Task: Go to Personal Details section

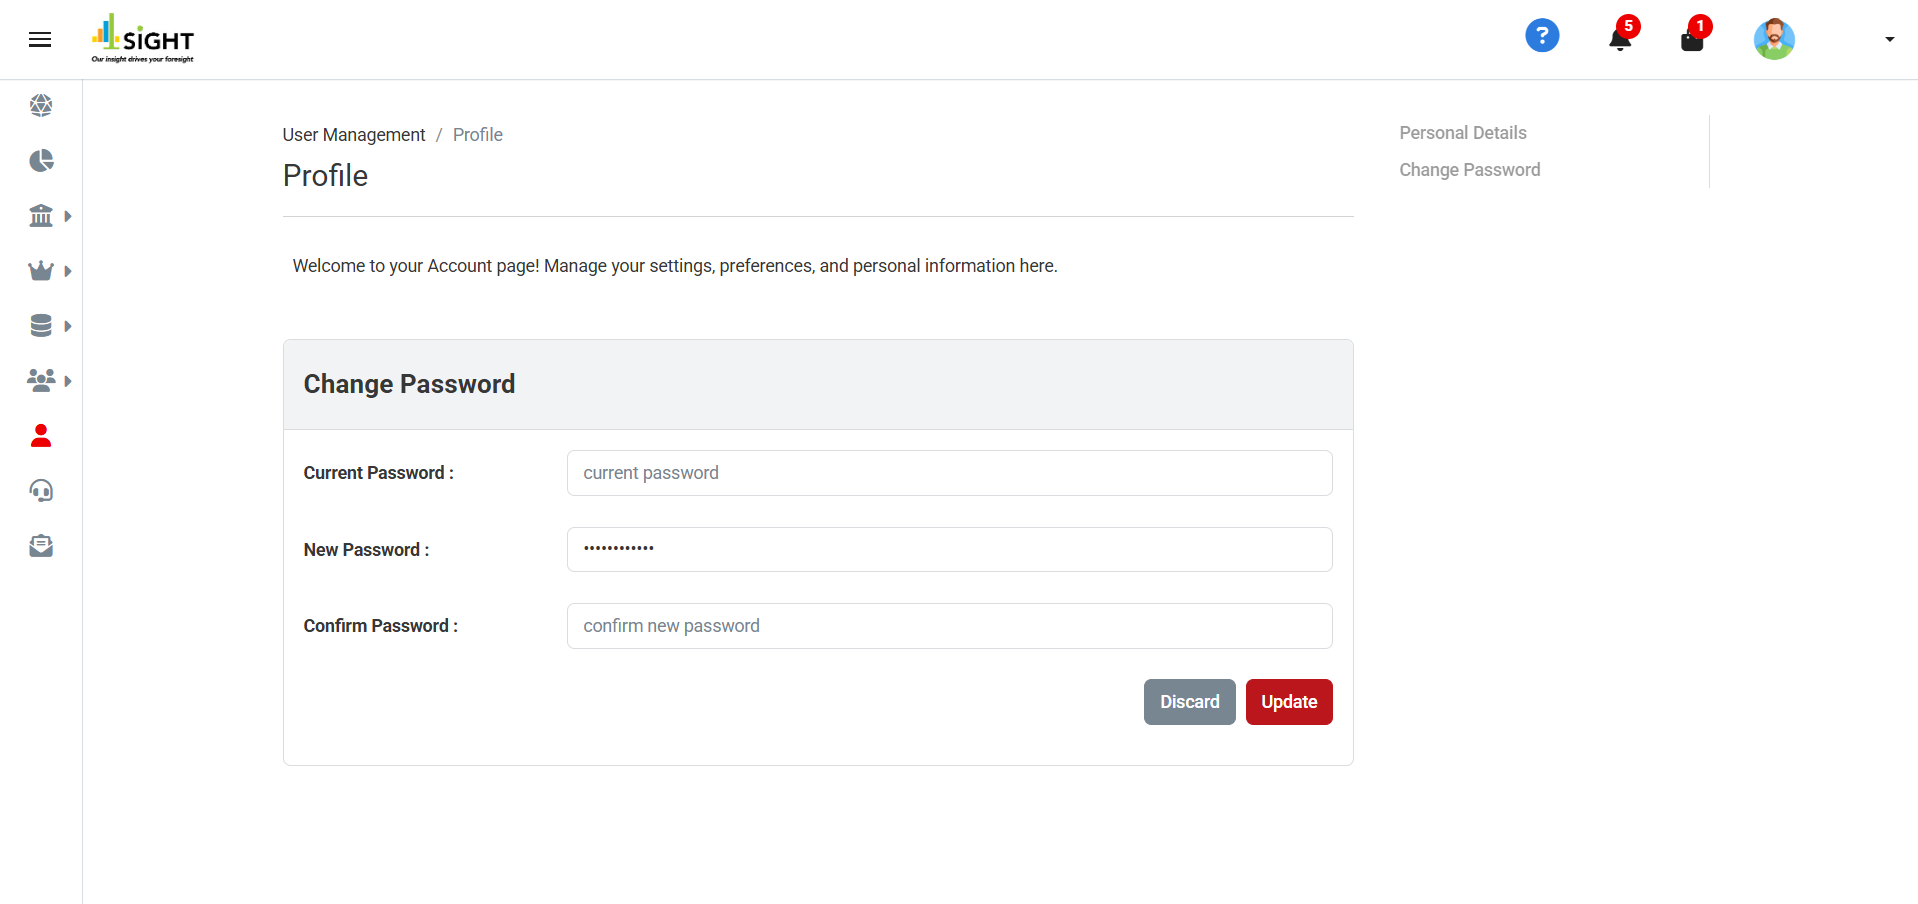Action: pos(1462,133)
